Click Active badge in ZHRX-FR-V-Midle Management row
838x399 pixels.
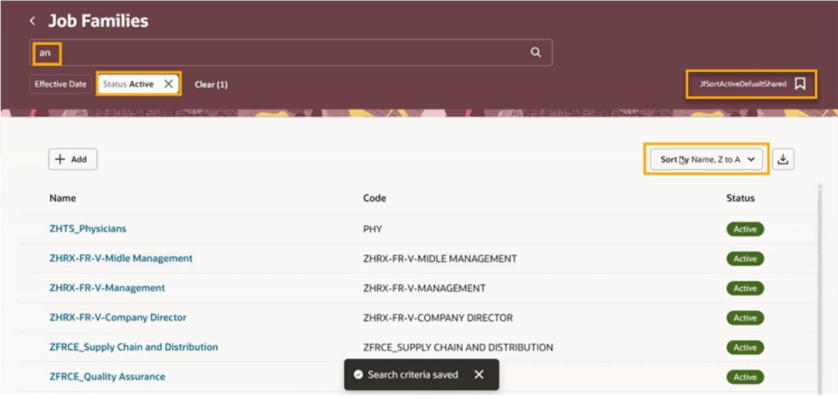pyautogui.click(x=745, y=259)
